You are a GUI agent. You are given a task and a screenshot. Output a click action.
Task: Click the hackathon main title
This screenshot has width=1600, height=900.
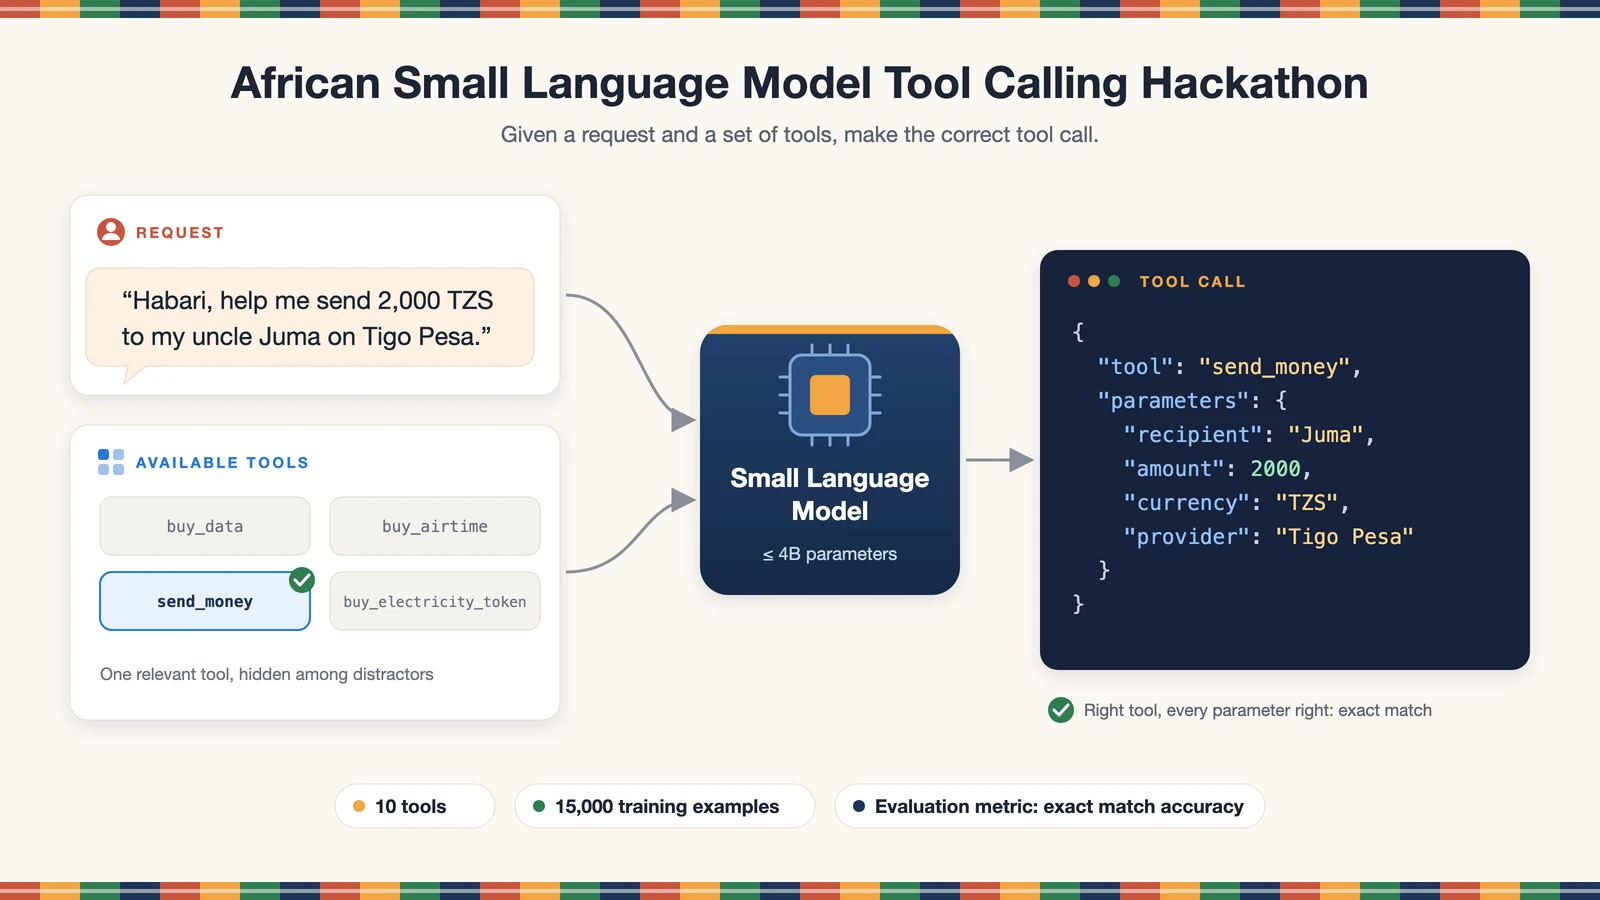[x=800, y=83]
